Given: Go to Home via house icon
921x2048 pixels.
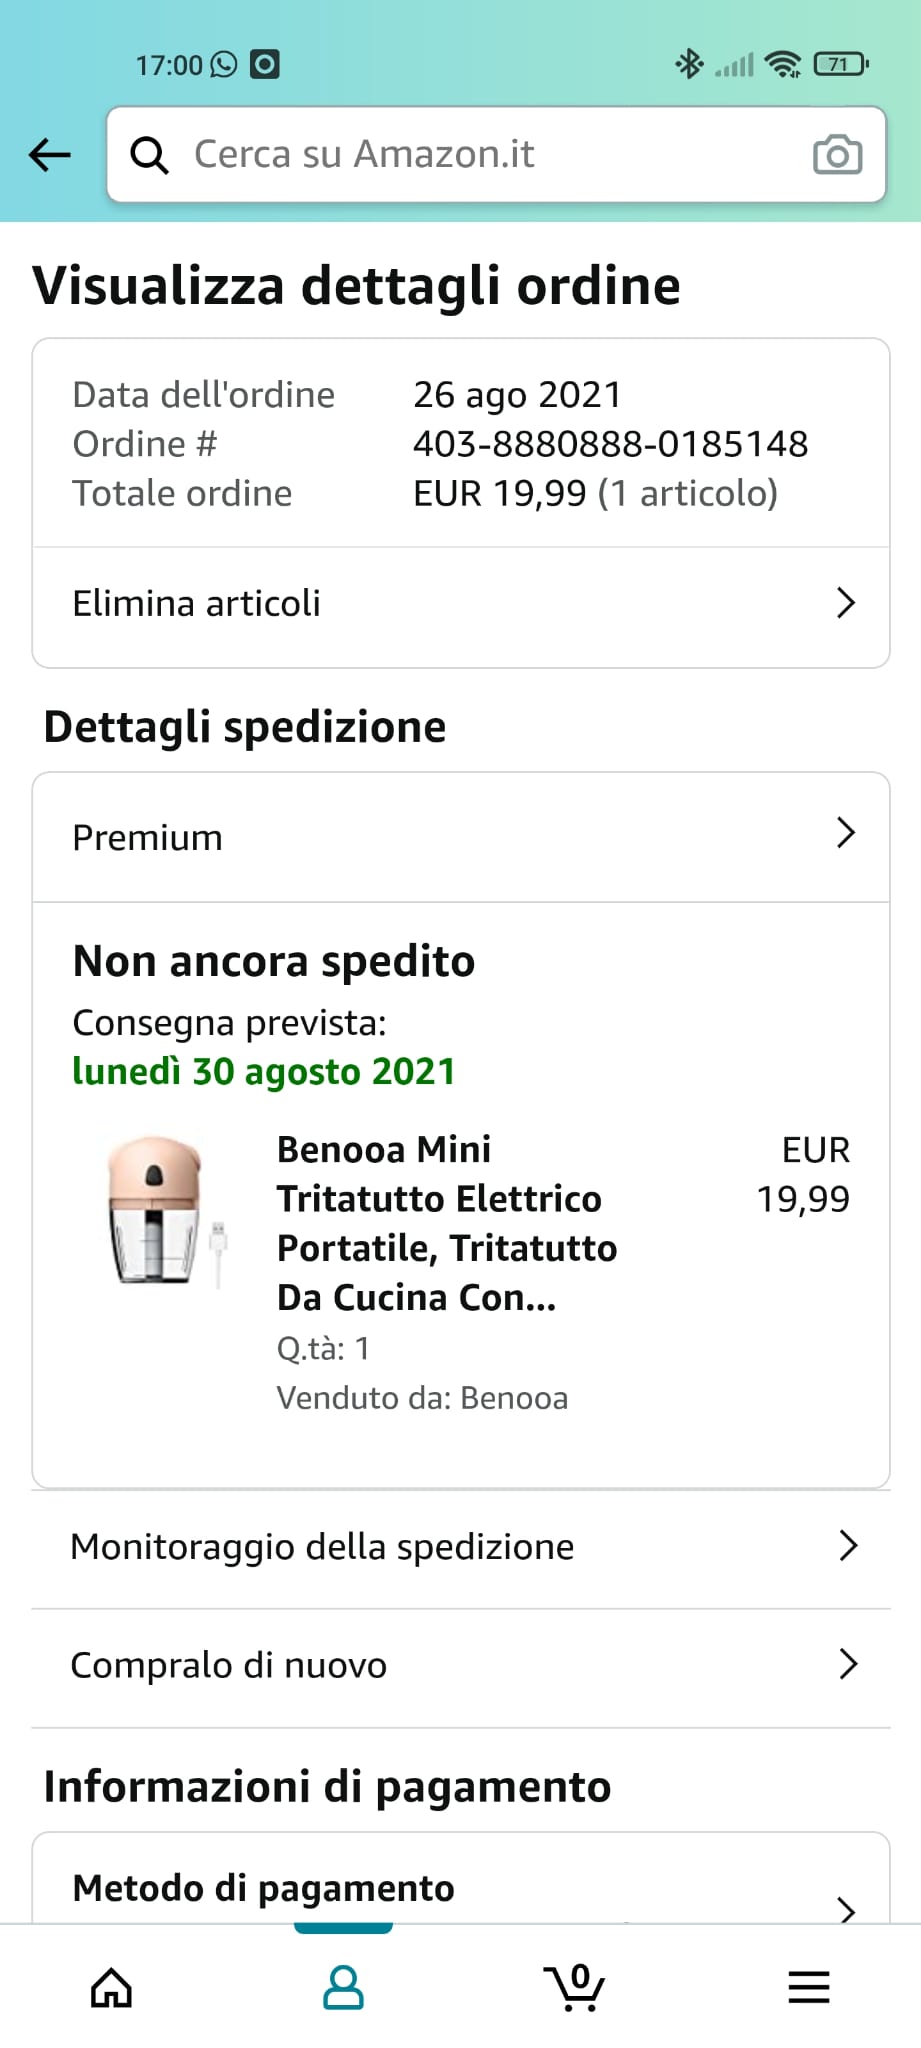Looking at the screenshot, I should (x=111, y=1987).
